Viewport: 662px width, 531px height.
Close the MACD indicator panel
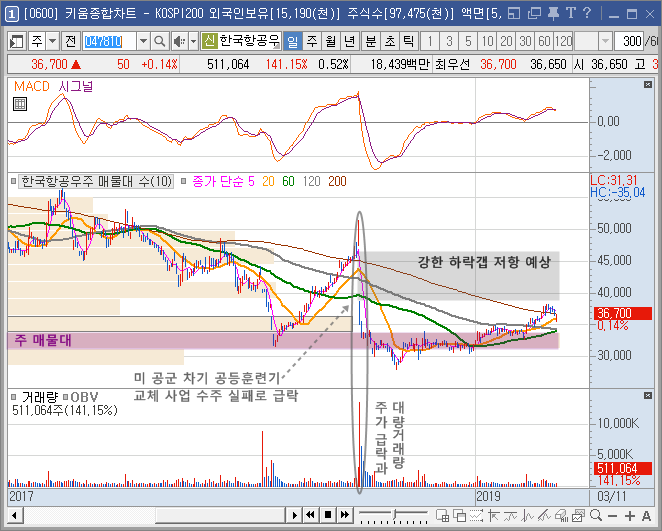coord(648,85)
